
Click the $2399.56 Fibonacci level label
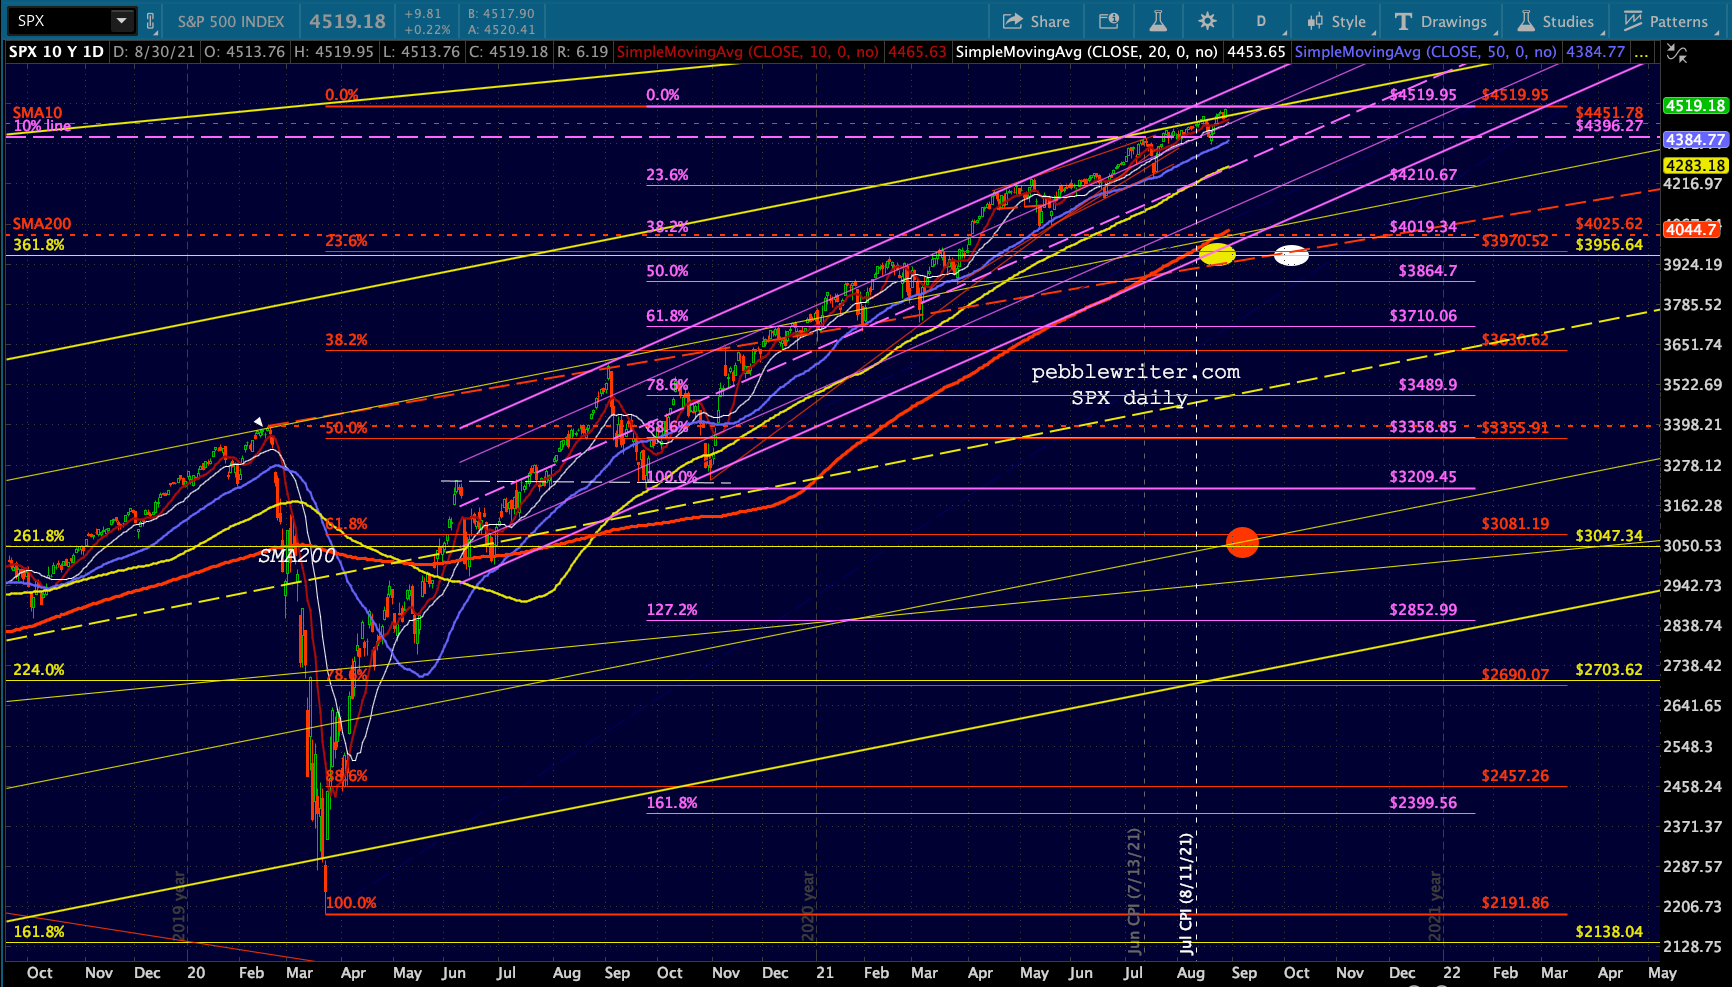(x=1423, y=802)
